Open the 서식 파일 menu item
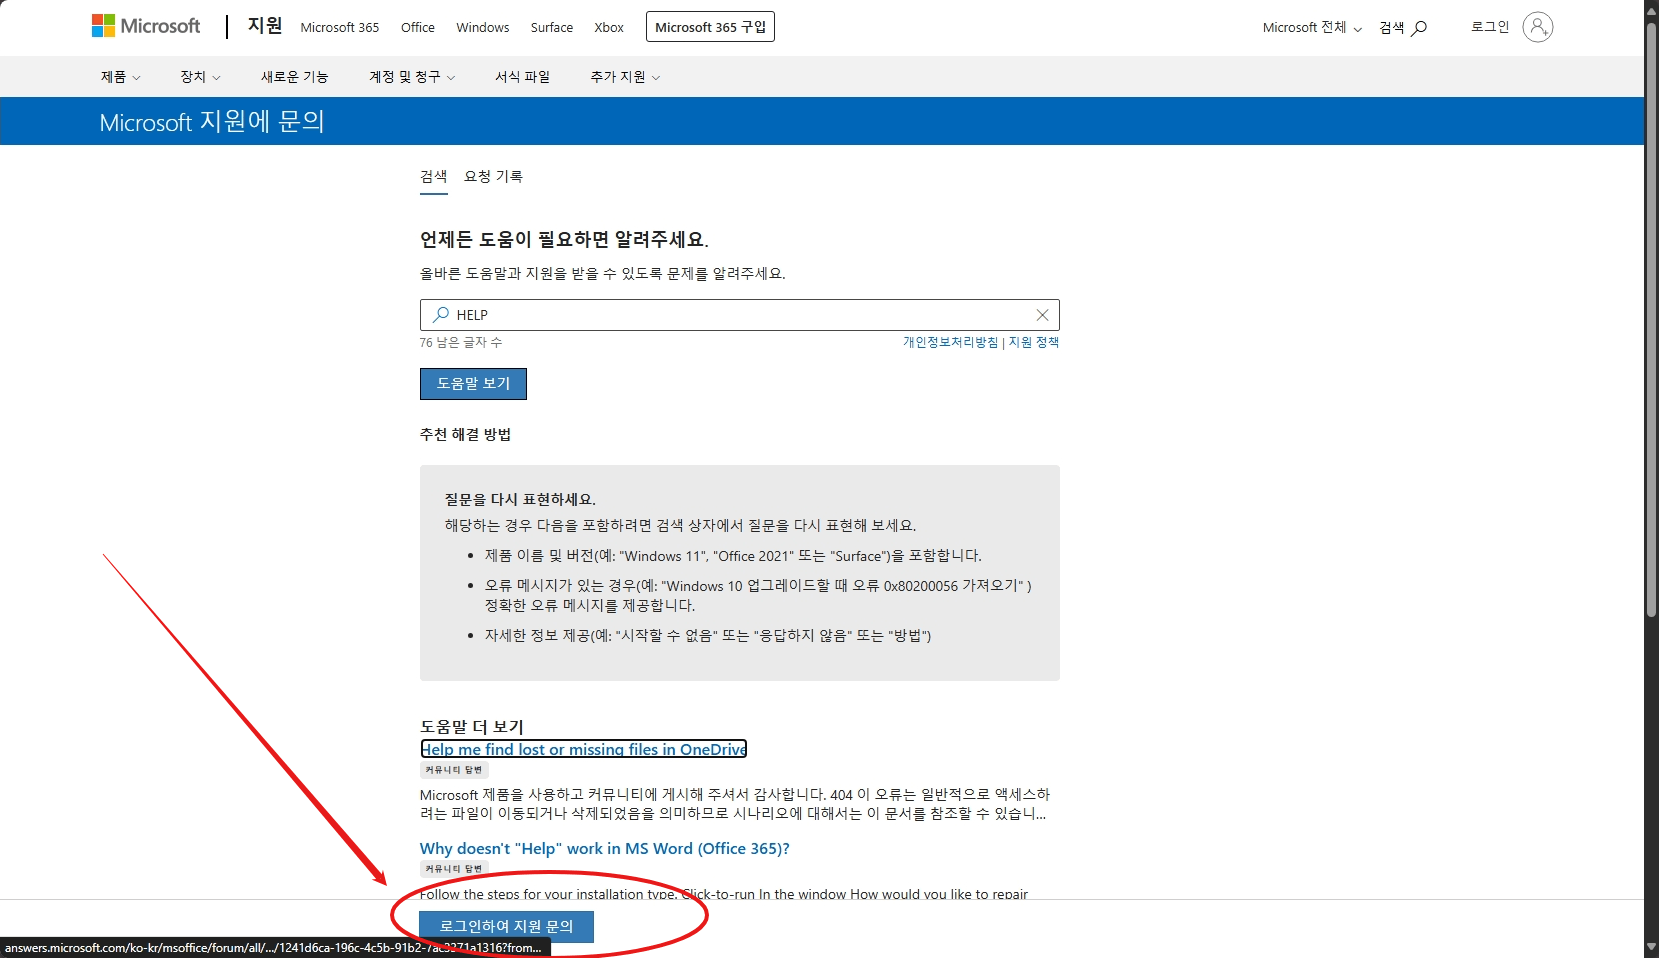 [x=522, y=77]
